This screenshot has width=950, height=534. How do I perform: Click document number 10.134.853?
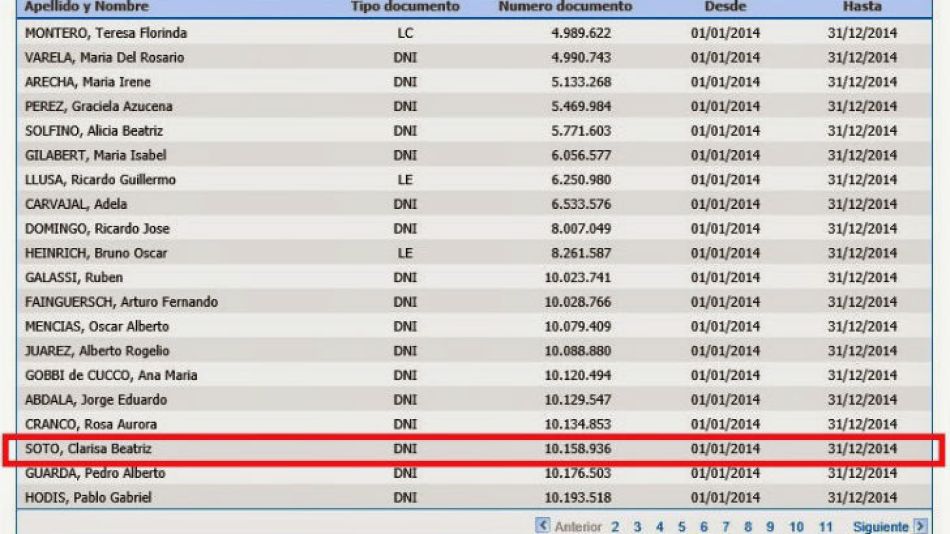(x=578, y=424)
